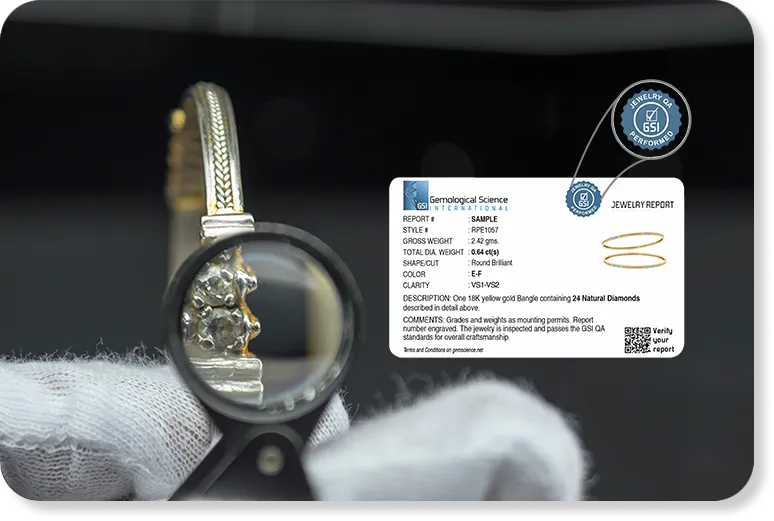
Task: Click the 'JEWELRY REPORT' heading
Action: tap(642, 204)
